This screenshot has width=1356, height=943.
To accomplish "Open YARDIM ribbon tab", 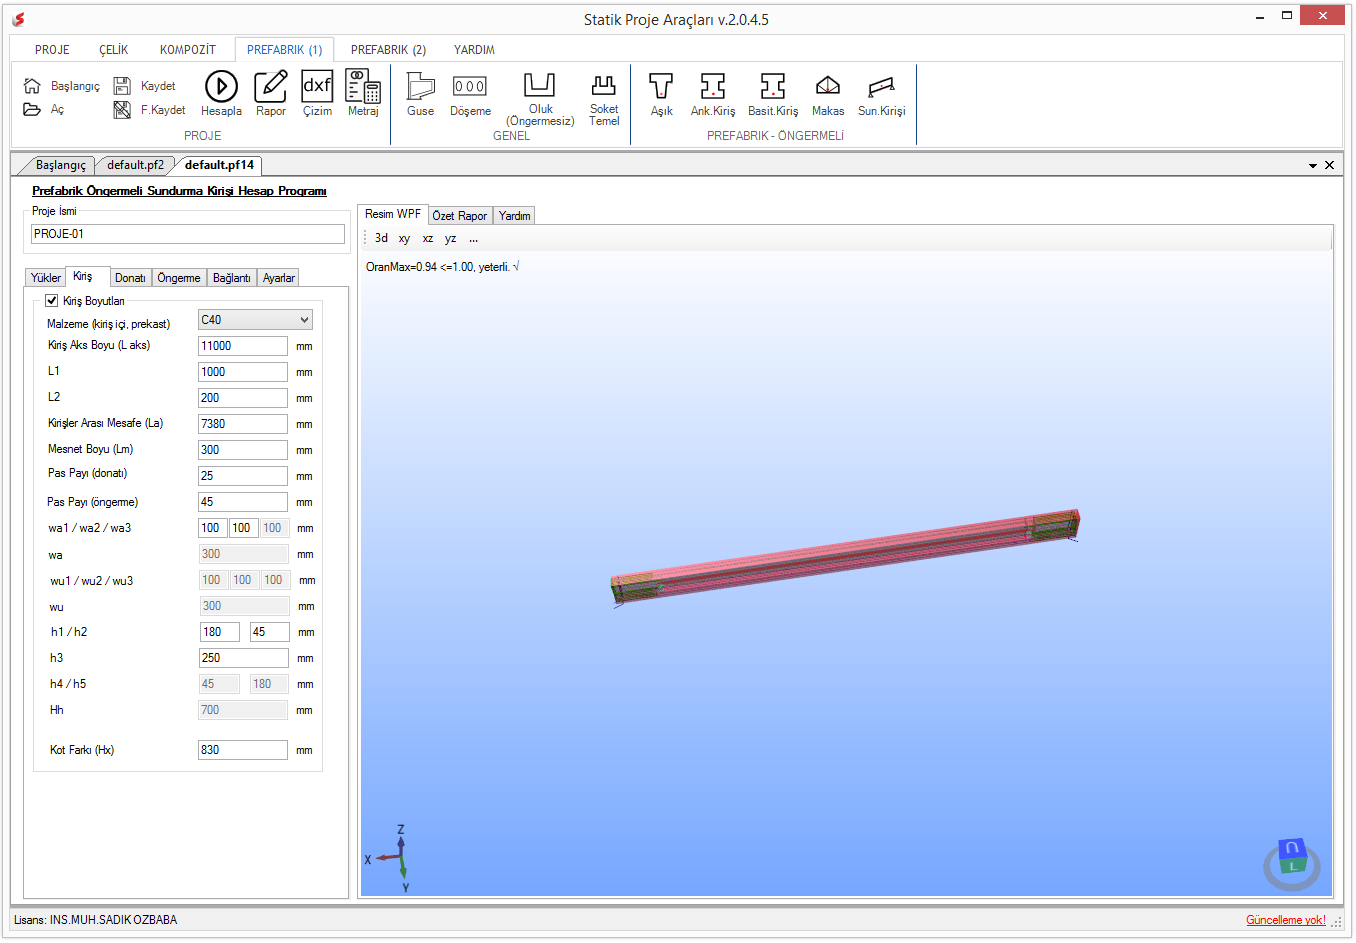I will coord(474,50).
